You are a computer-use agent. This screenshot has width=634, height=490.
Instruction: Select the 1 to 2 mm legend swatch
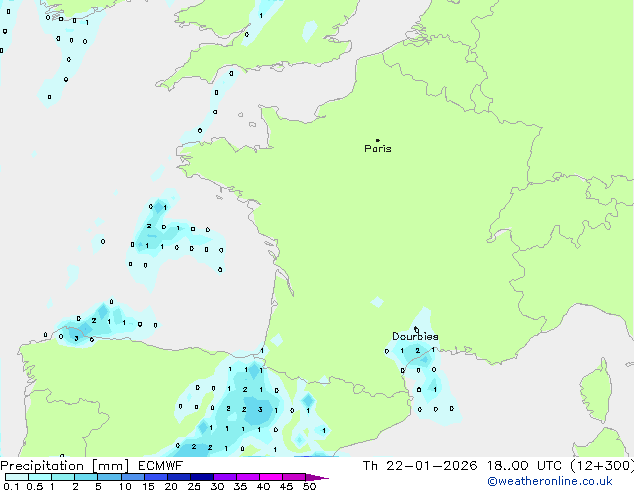pos(63,477)
